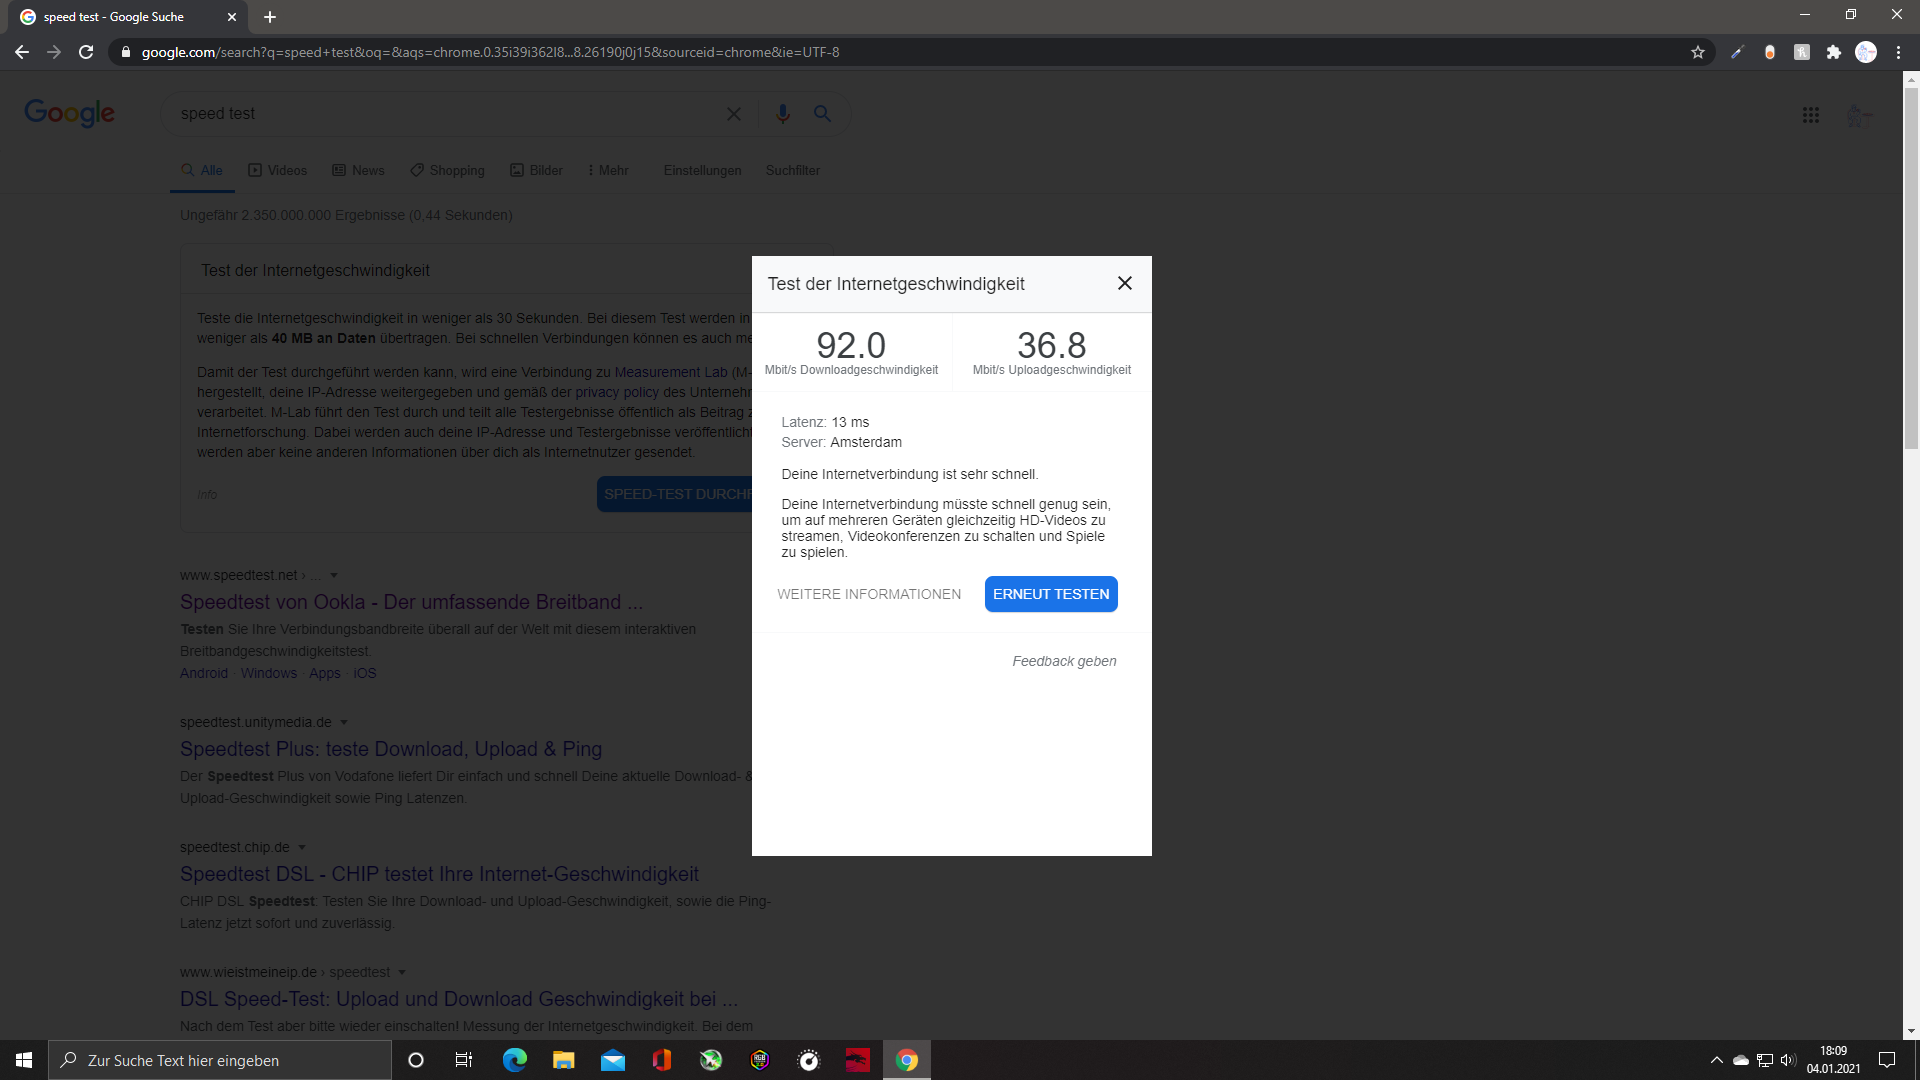Bookmark the page with the star icon
Image resolution: width=1920 pixels, height=1080 pixels.
click(1697, 52)
